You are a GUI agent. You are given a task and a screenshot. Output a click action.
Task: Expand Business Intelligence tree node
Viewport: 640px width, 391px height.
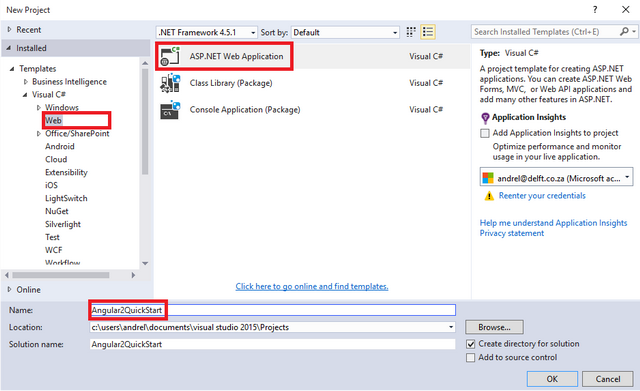[x=26, y=82]
